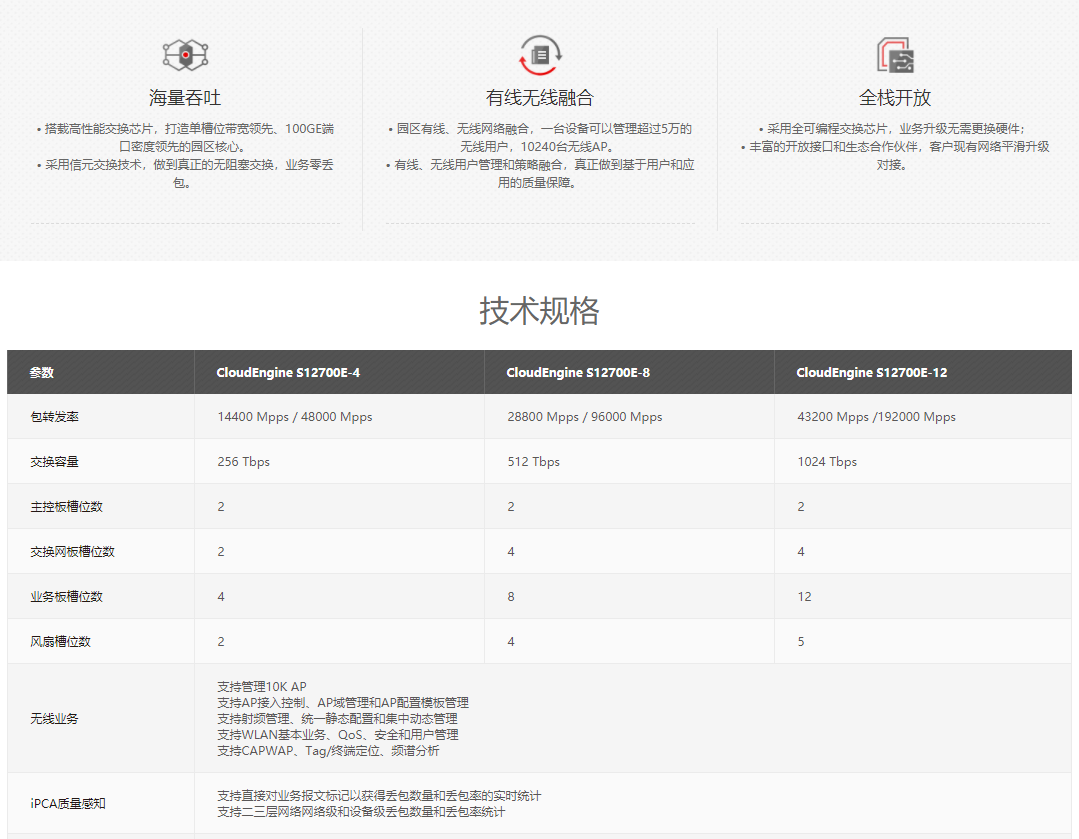Select the 海量吞吐 heading
Viewport: 1079px width, 839px height.
pyautogui.click(x=185, y=98)
